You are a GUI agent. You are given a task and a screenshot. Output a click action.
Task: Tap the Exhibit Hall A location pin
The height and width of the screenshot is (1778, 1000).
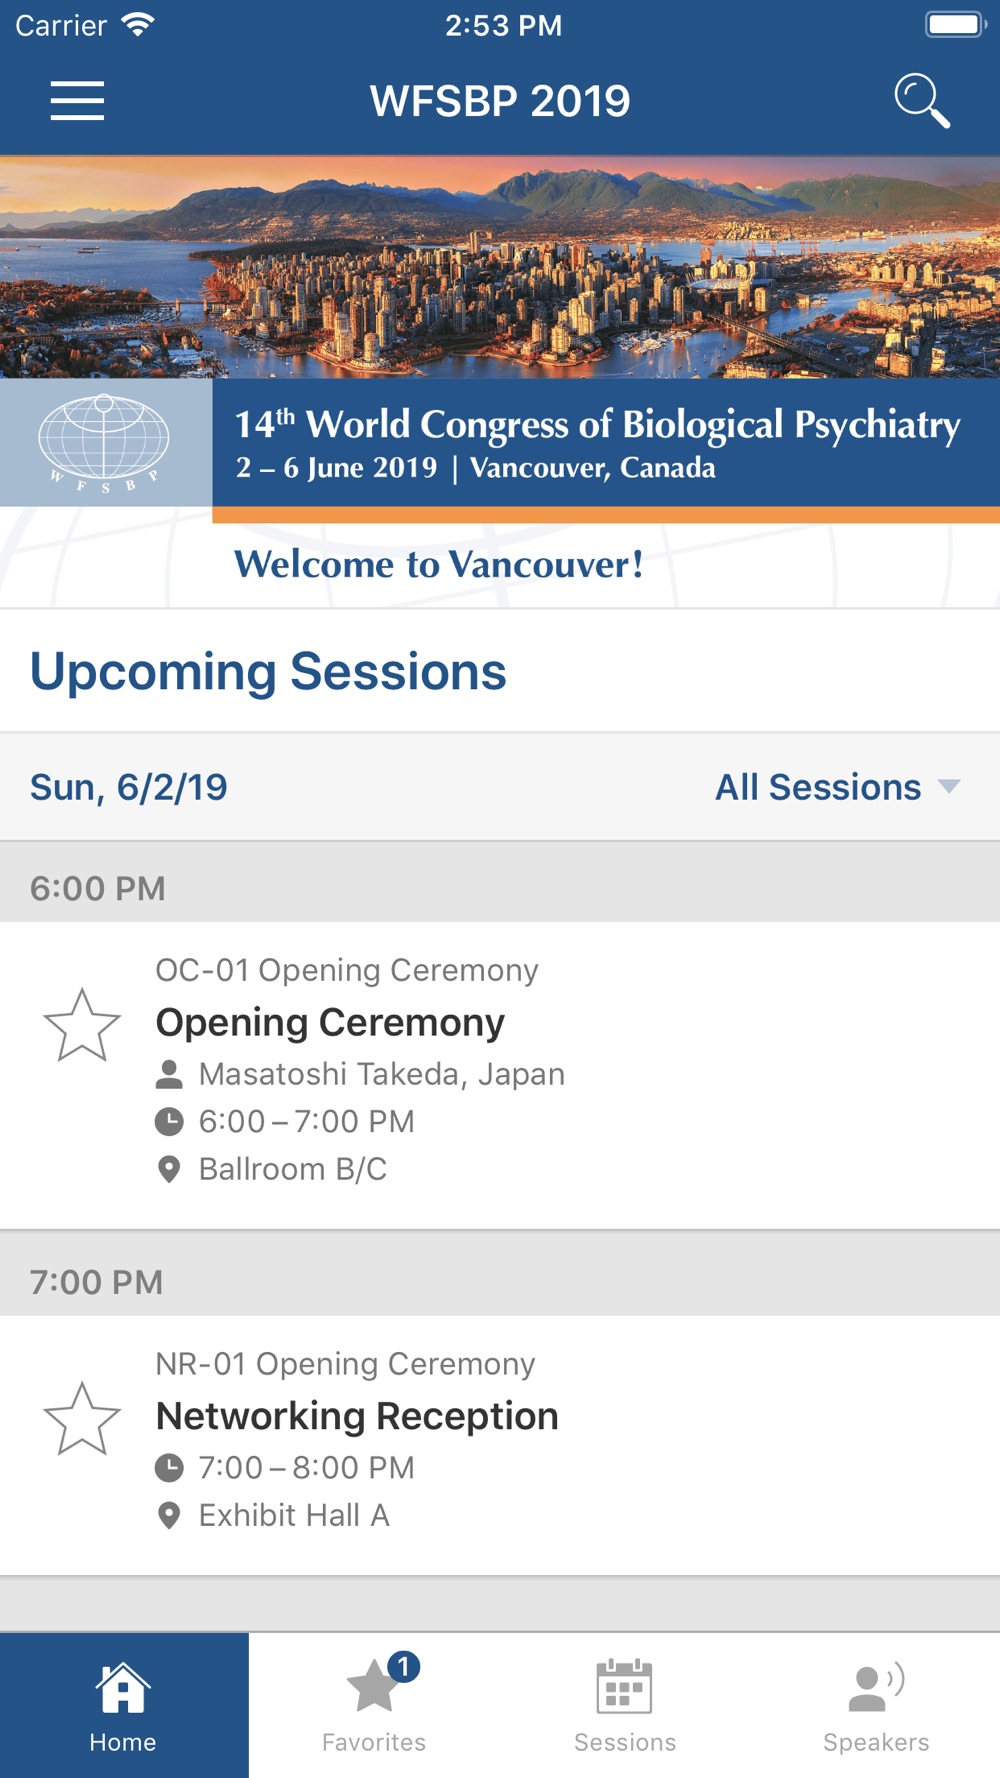coord(169,1516)
